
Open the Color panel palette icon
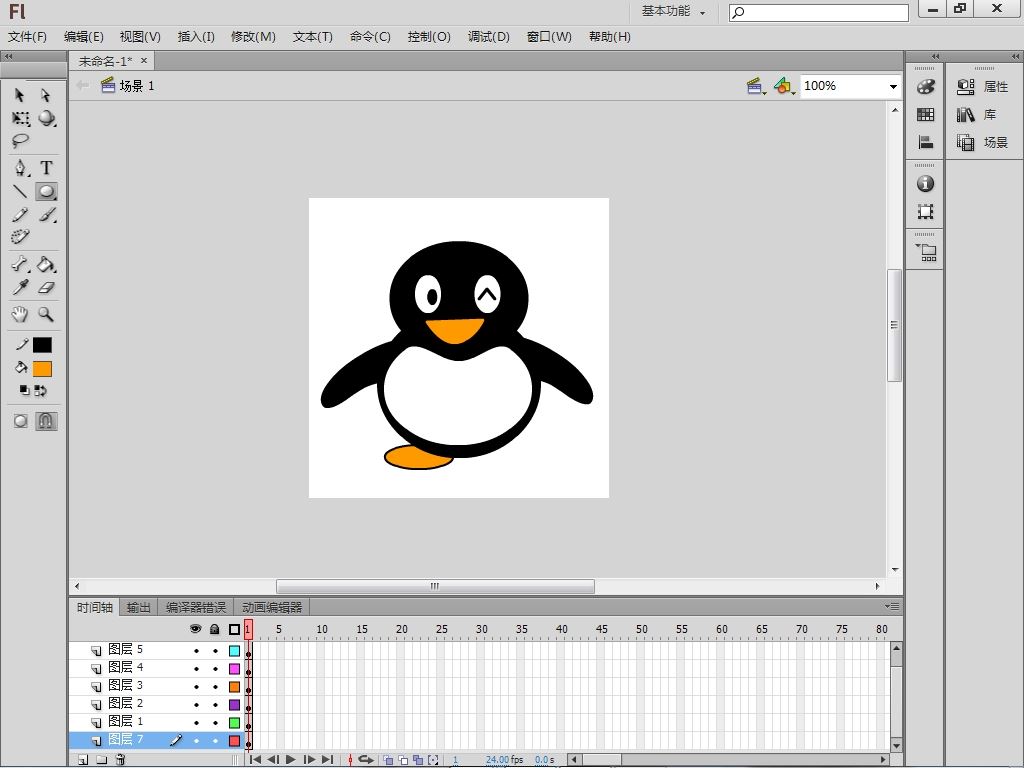[x=925, y=86]
